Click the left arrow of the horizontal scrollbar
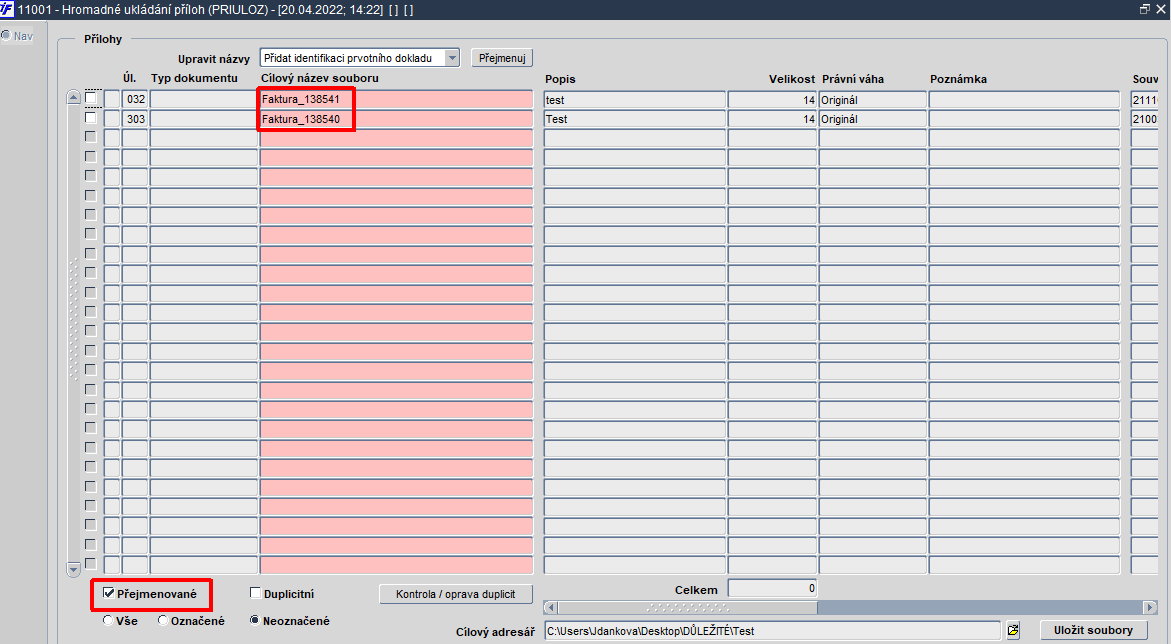 coord(550,607)
